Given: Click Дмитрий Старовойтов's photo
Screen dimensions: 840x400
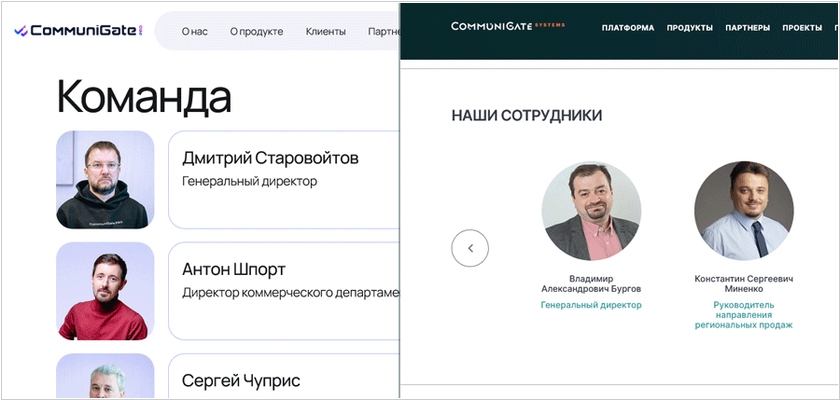Looking at the screenshot, I should (105, 180).
